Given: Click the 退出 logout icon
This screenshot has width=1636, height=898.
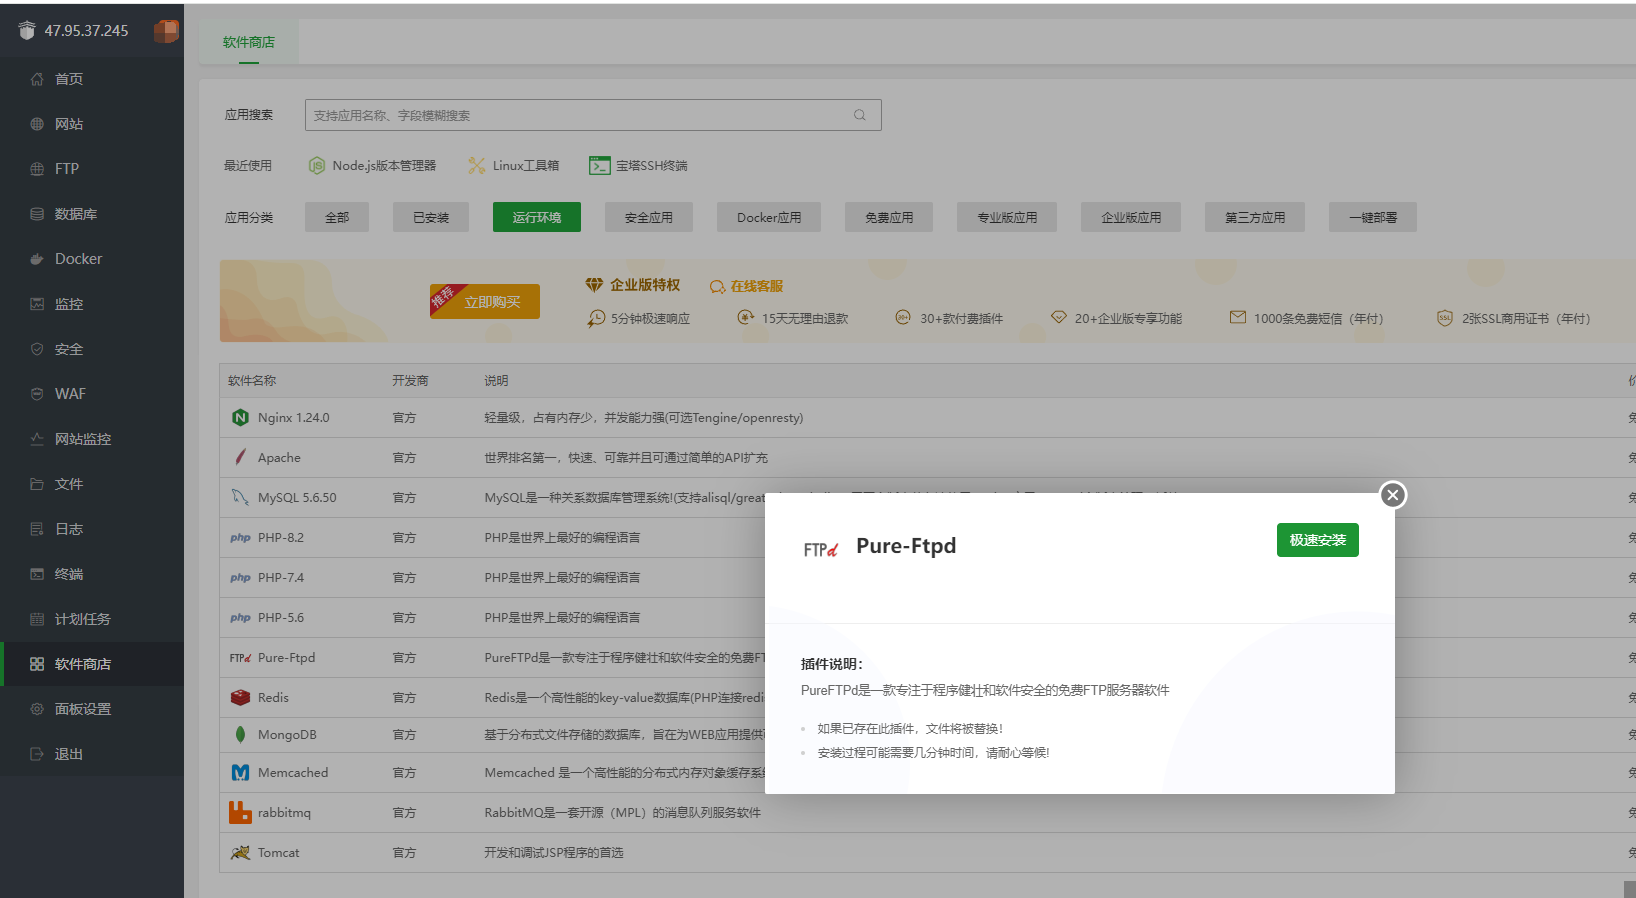Looking at the screenshot, I should [37, 754].
